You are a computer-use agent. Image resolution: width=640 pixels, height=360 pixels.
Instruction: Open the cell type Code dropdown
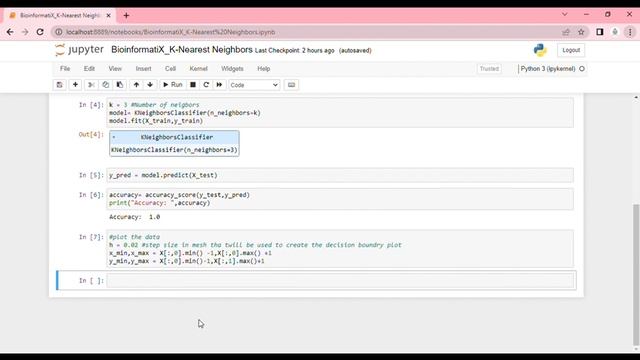(x=254, y=85)
